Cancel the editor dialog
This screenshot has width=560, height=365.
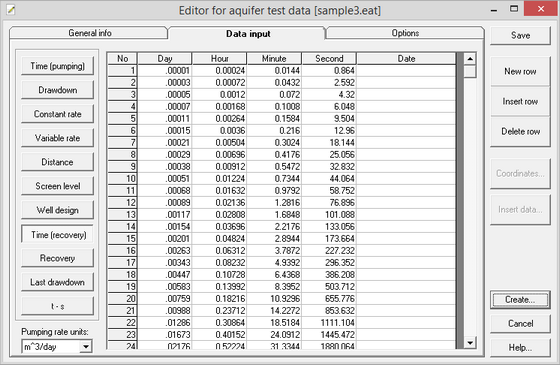[x=520, y=324]
